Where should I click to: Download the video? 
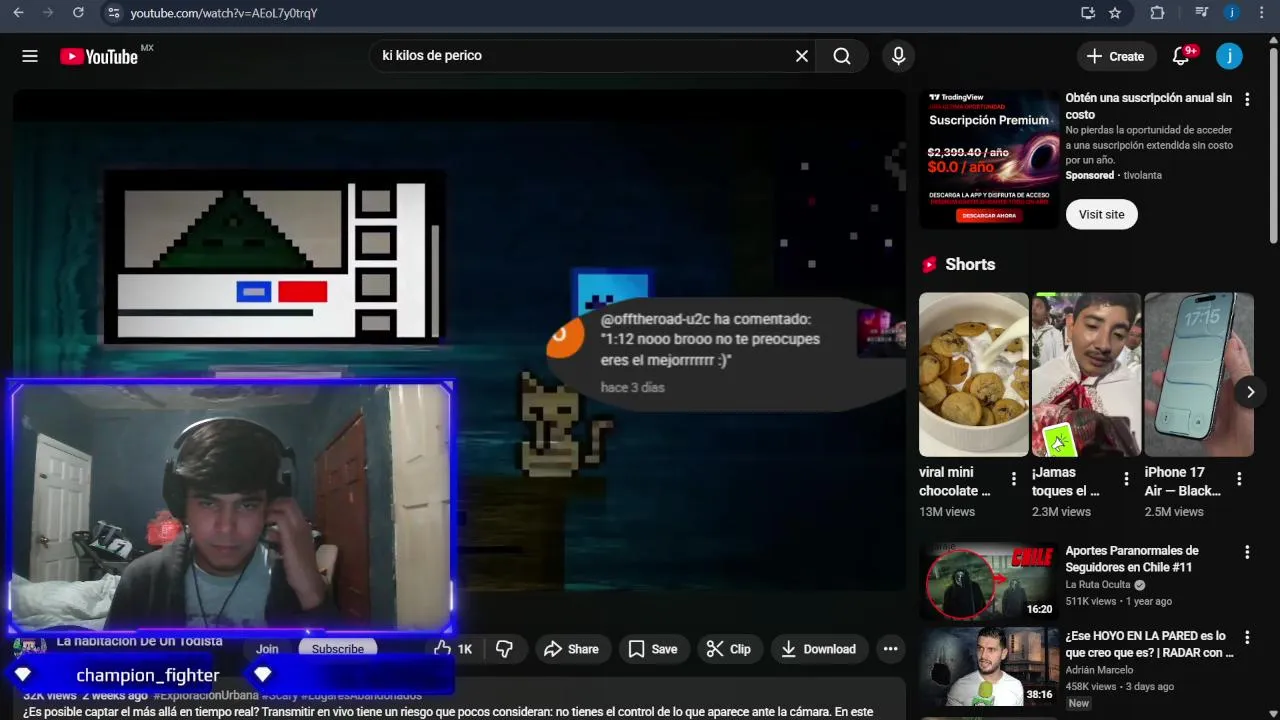[818, 649]
